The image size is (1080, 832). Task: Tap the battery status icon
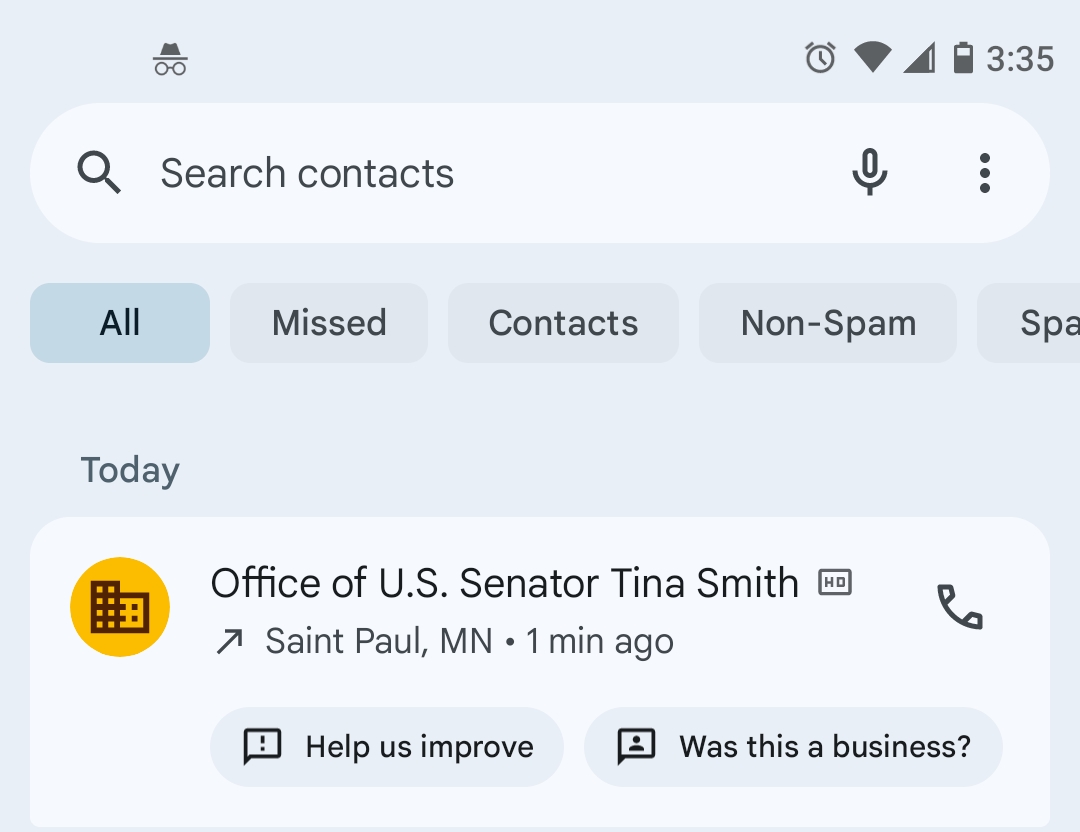[x=963, y=58]
